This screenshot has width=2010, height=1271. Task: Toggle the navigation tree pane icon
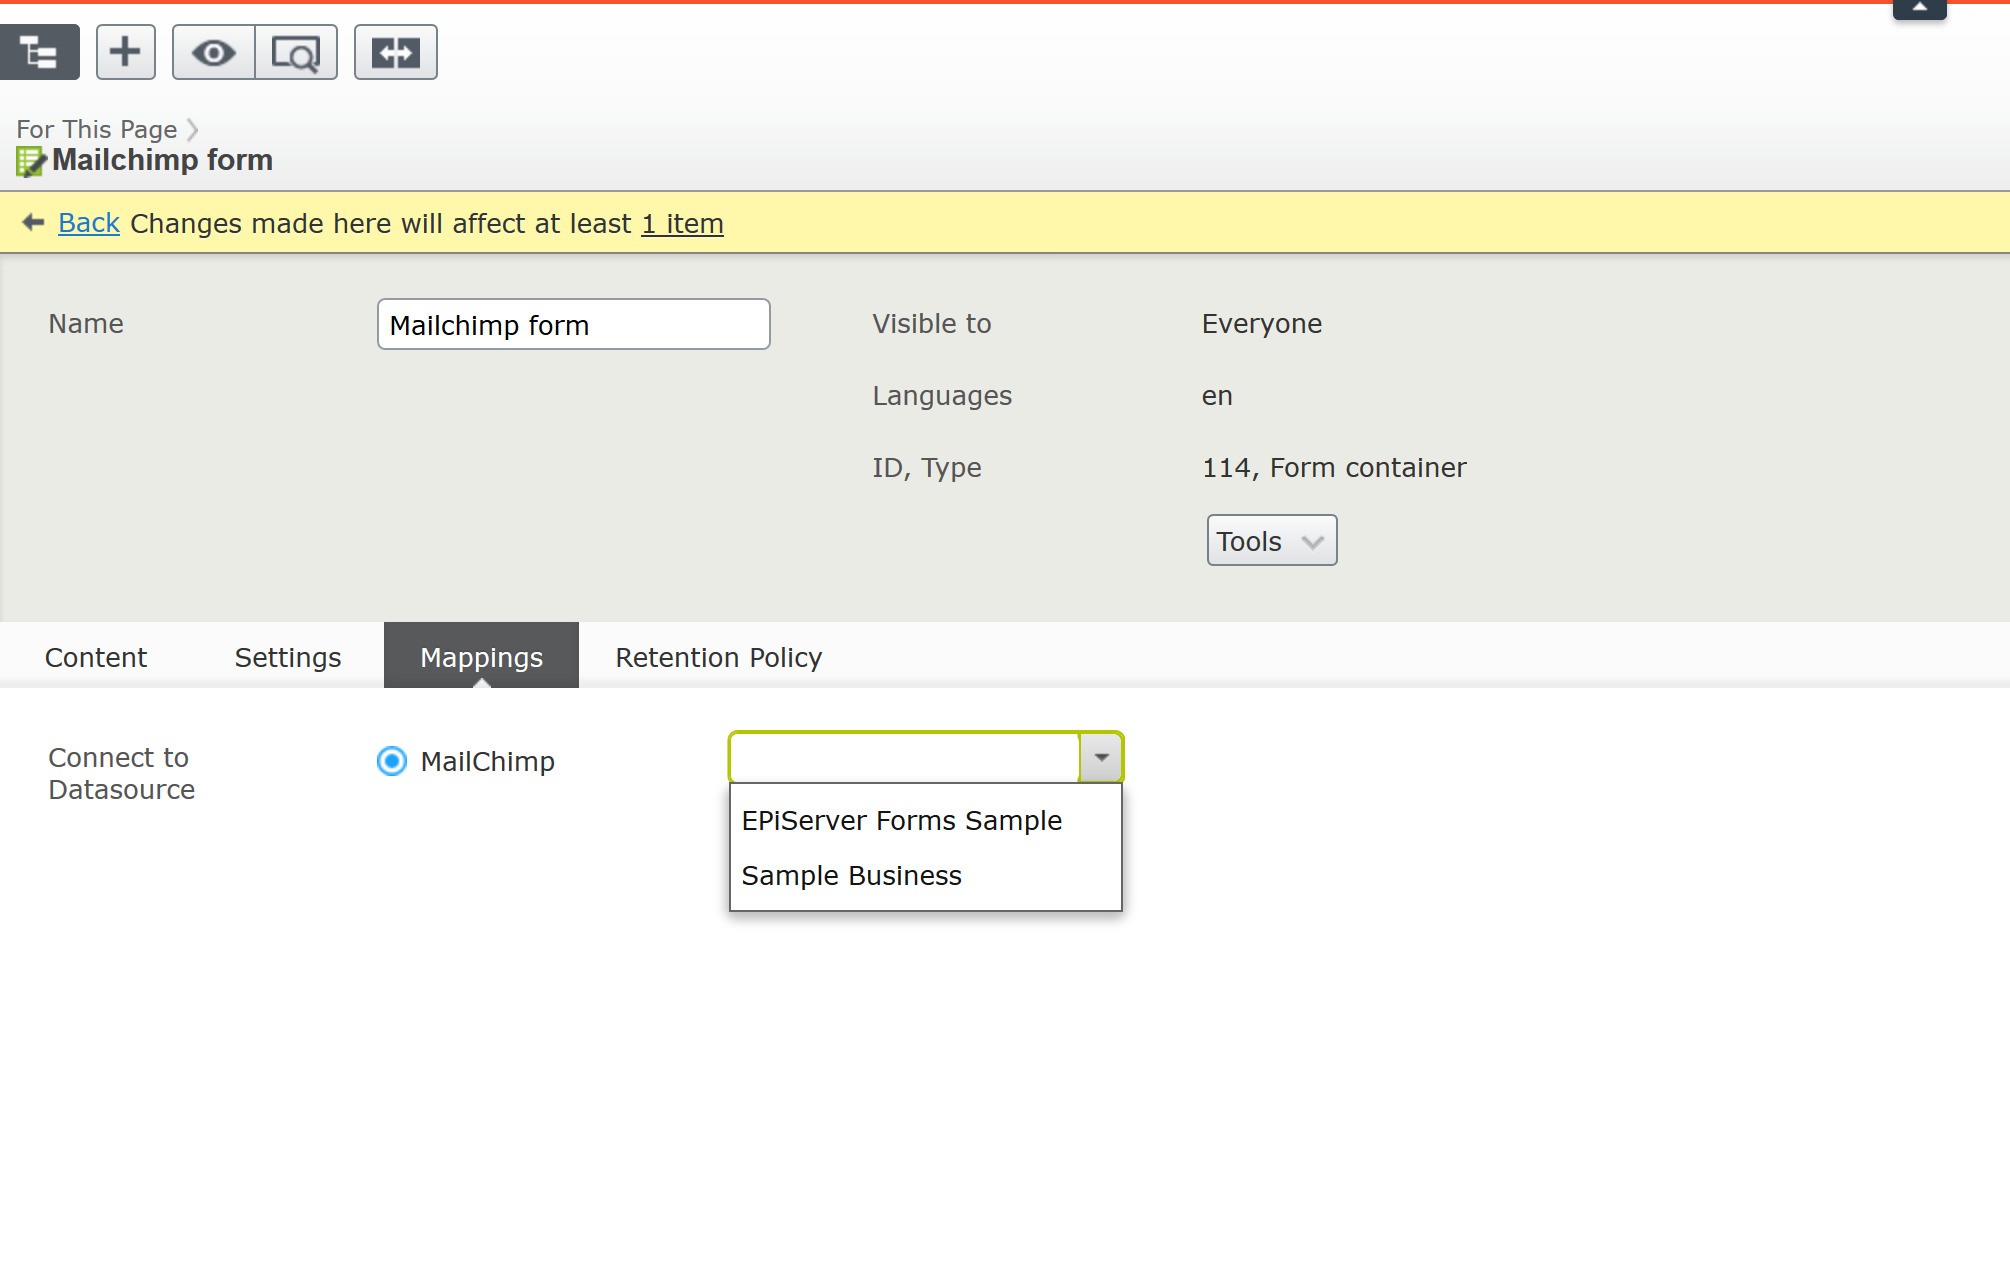(x=39, y=52)
